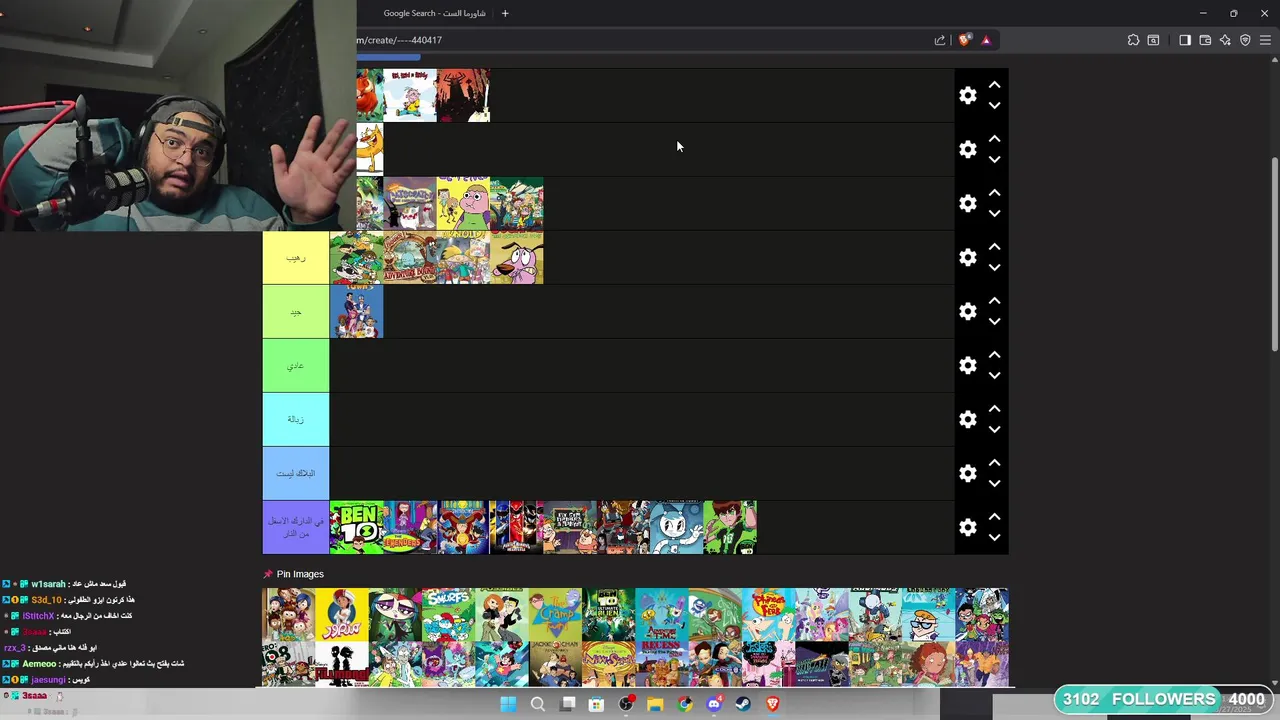This screenshot has width=1280, height=720.
Task: Select the Ben 10 logo thumbnail
Action: [356, 528]
